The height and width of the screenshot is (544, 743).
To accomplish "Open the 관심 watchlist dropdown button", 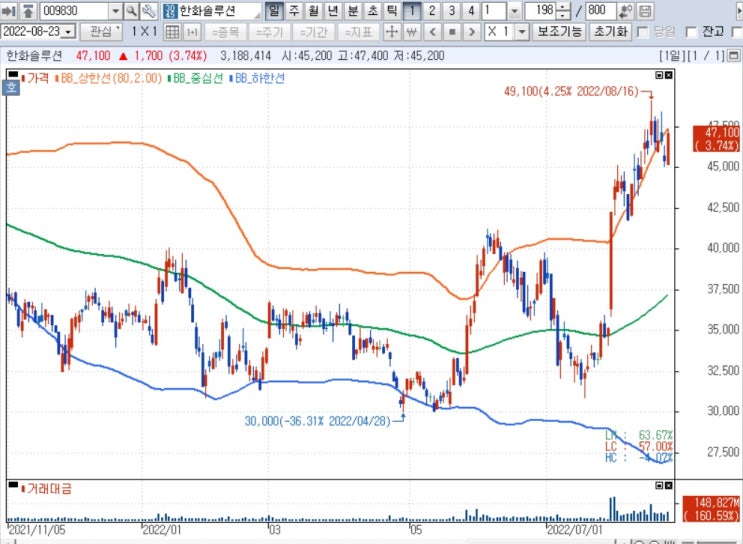I will click(101, 32).
